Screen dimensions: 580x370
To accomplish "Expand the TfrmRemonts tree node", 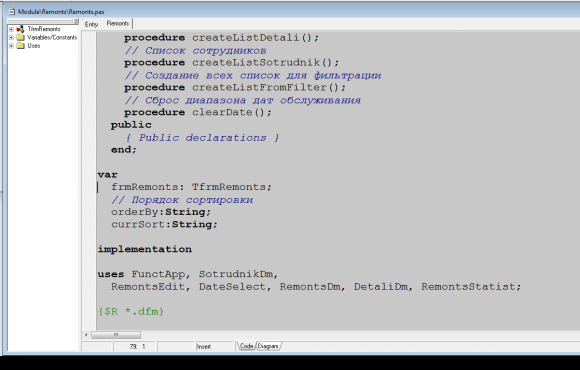I will click(x=11, y=29).
